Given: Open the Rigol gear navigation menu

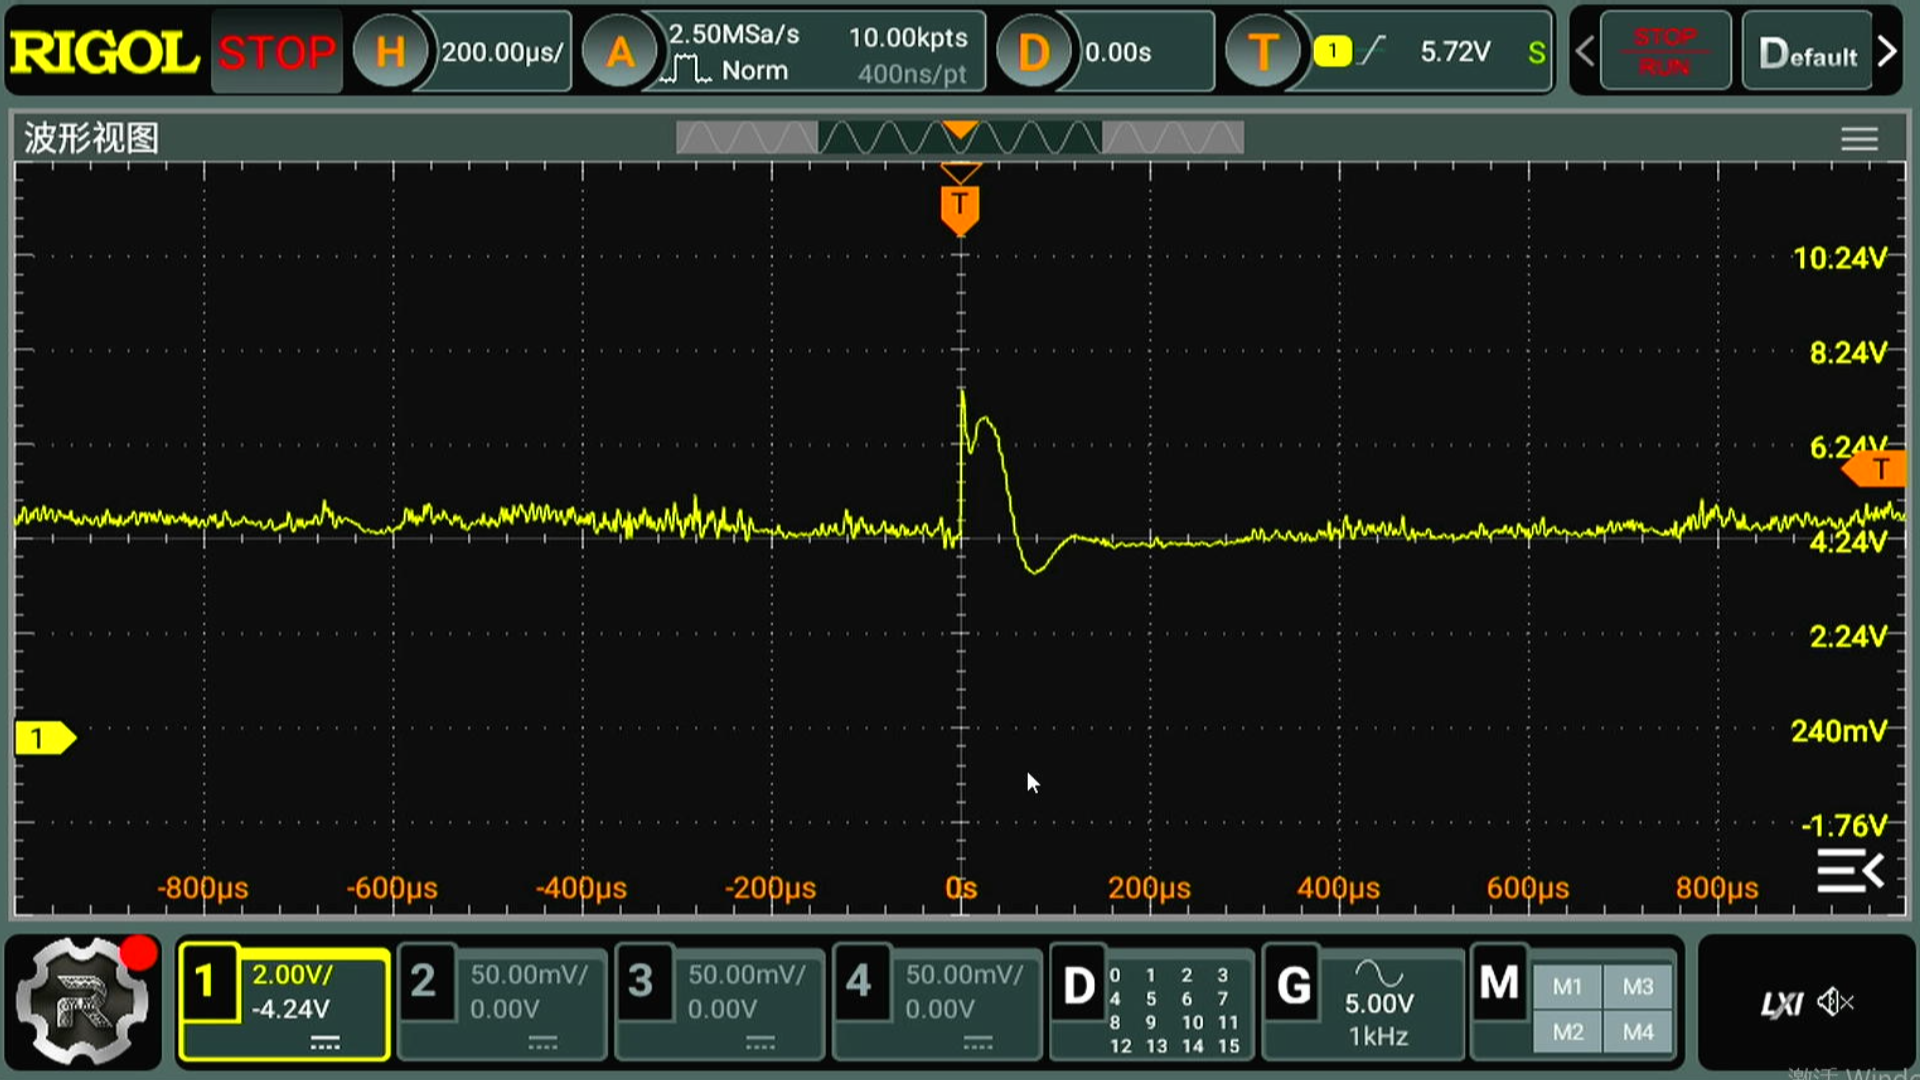Looking at the screenshot, I should coord(84,1001).
